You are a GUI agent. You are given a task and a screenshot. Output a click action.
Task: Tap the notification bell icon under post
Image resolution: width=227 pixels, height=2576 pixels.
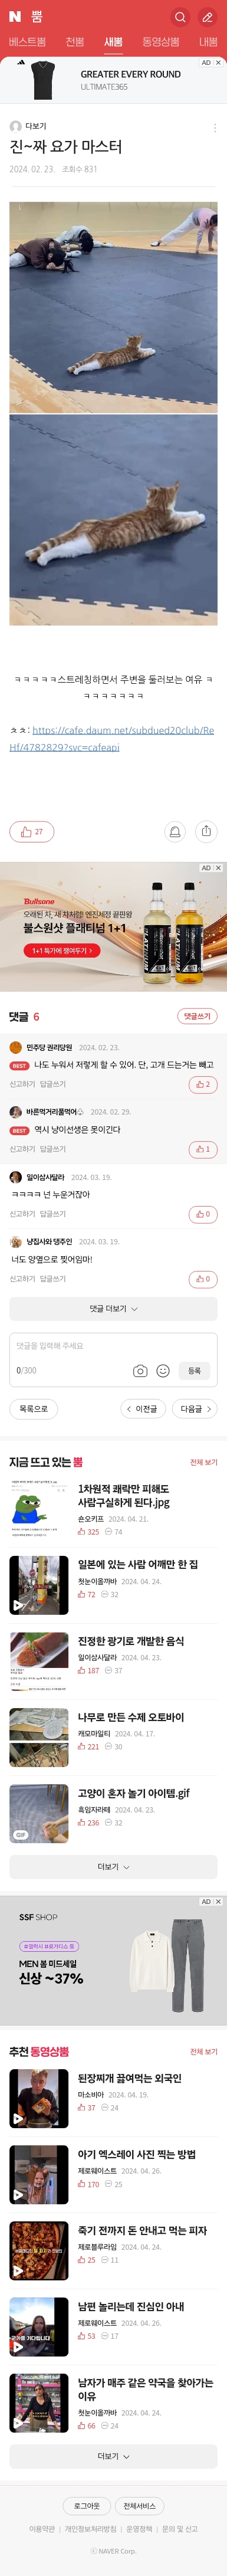(175, 831)
